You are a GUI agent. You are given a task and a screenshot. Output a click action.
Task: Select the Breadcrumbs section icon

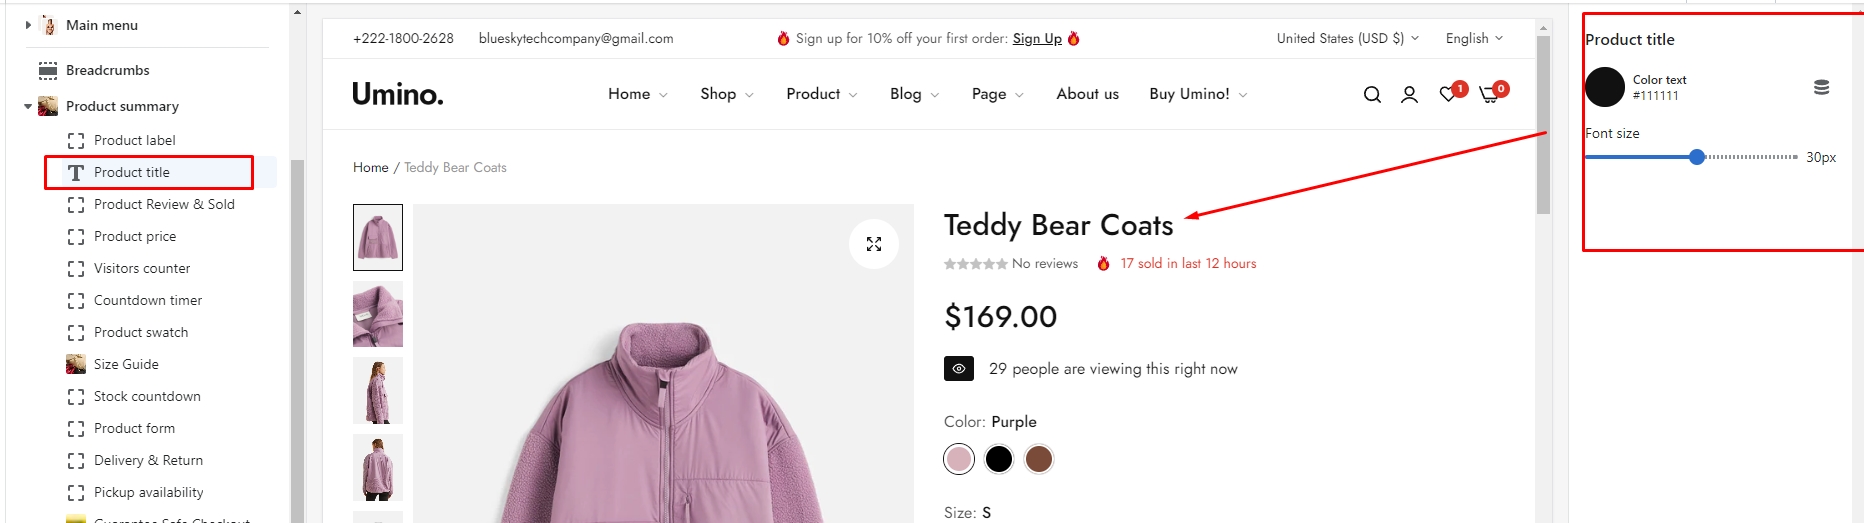pos(48,70)
